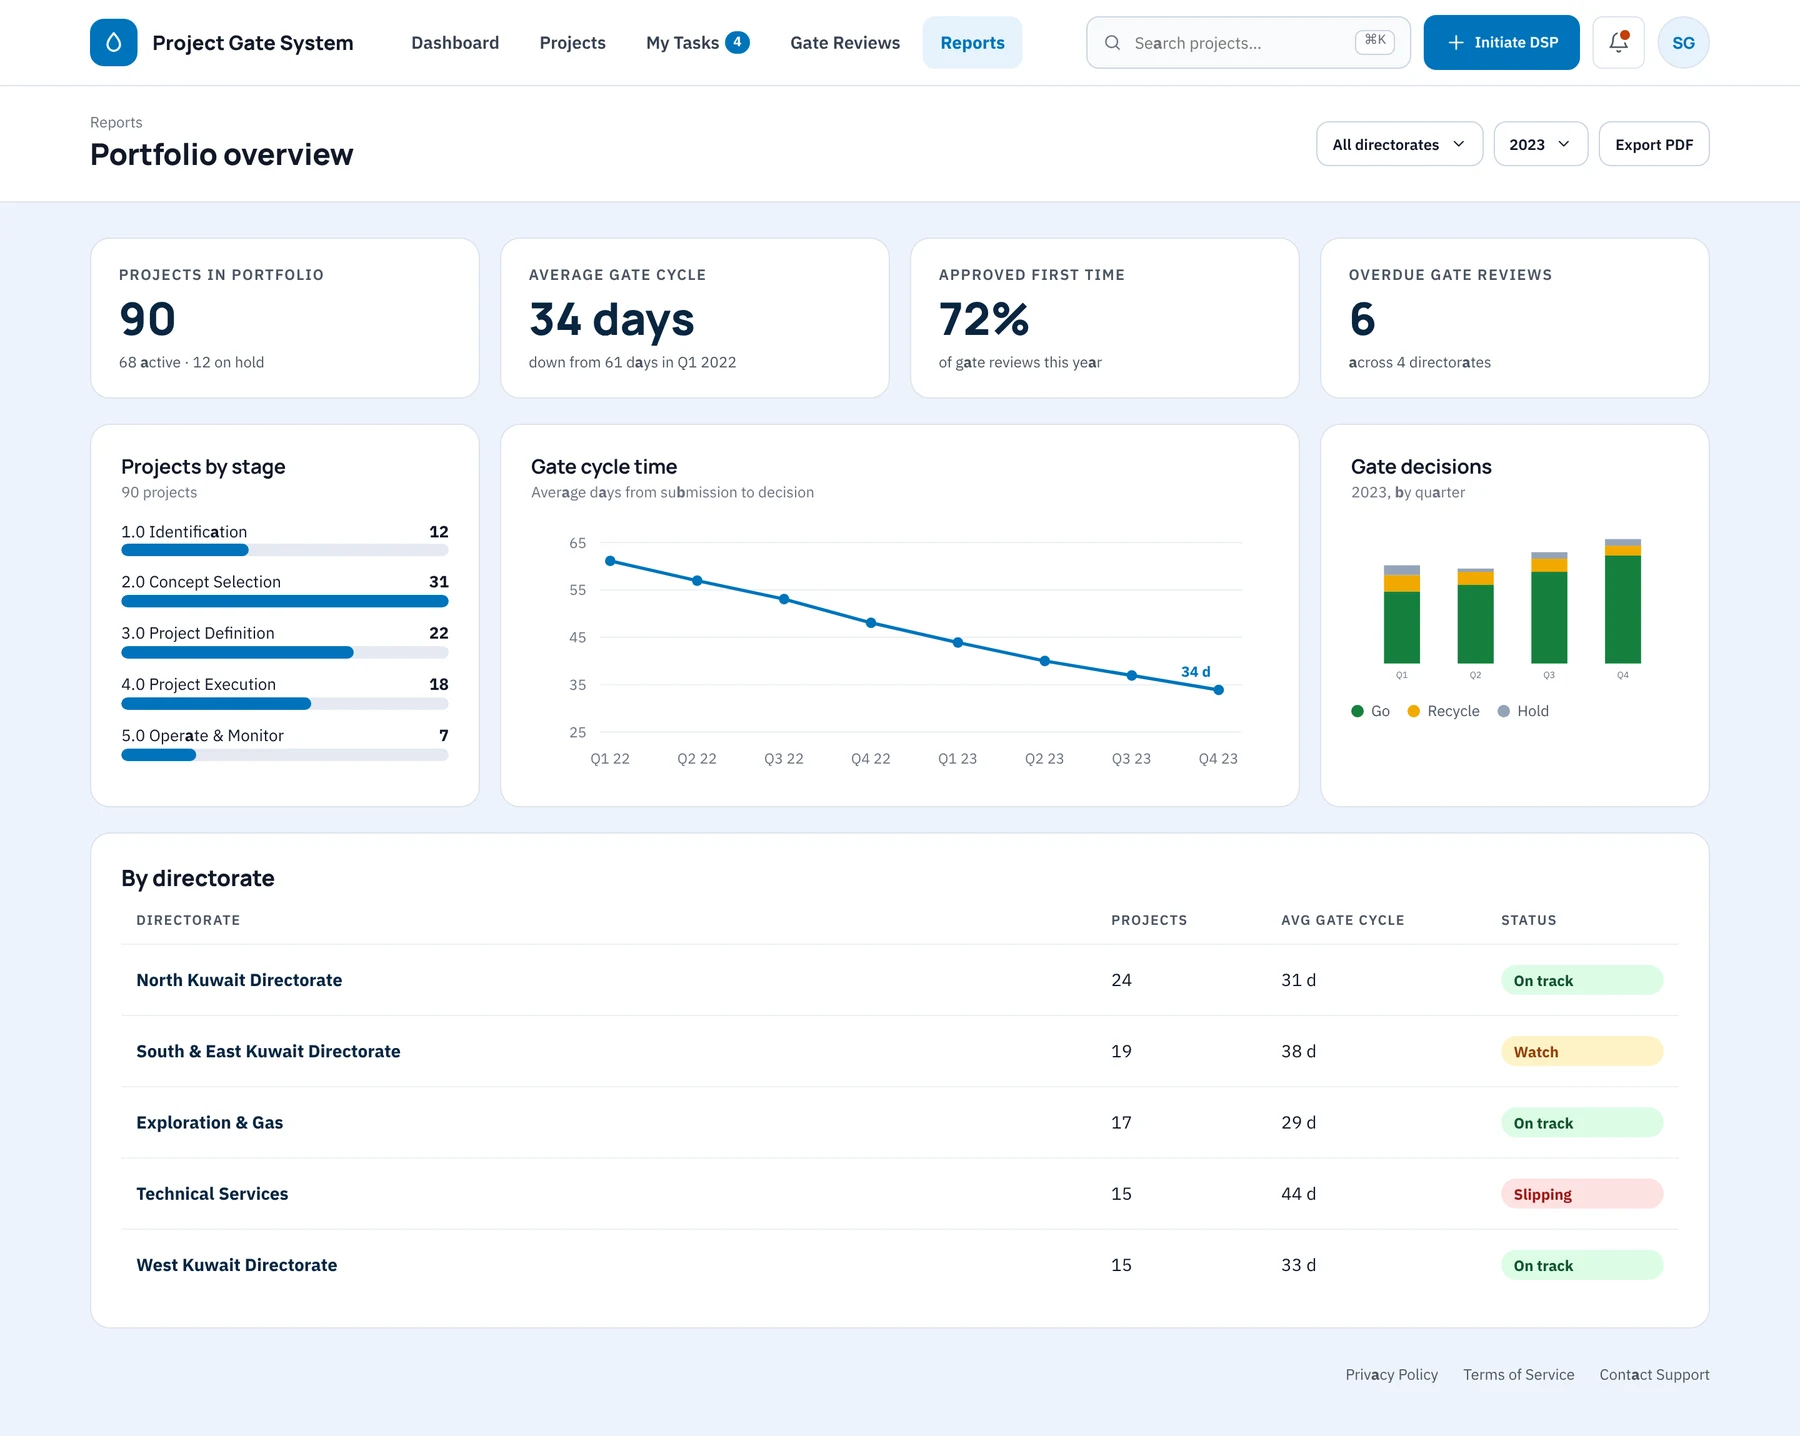Click the ⌘K shortcut hint in search
Viewport: 1800px width, 1436px height.
tap(1375, 41)
